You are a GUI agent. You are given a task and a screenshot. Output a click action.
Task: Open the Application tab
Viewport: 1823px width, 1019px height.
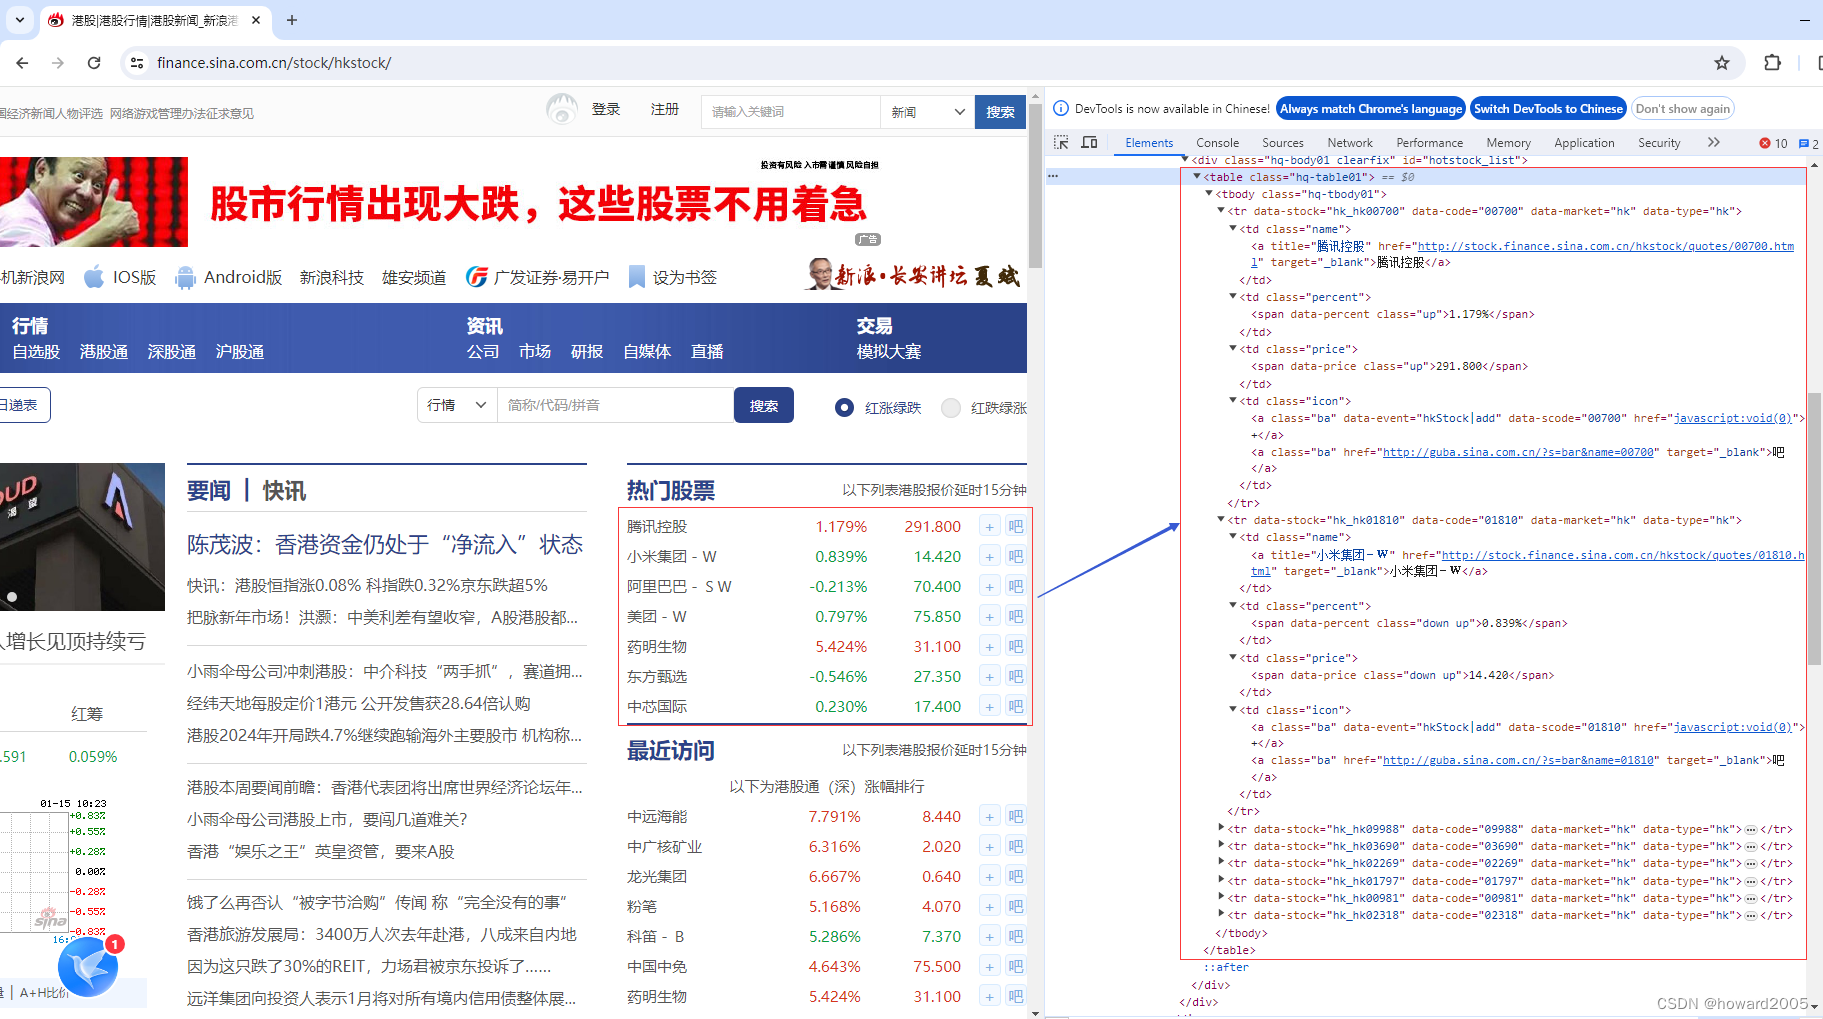click(x=1584, y=143)
